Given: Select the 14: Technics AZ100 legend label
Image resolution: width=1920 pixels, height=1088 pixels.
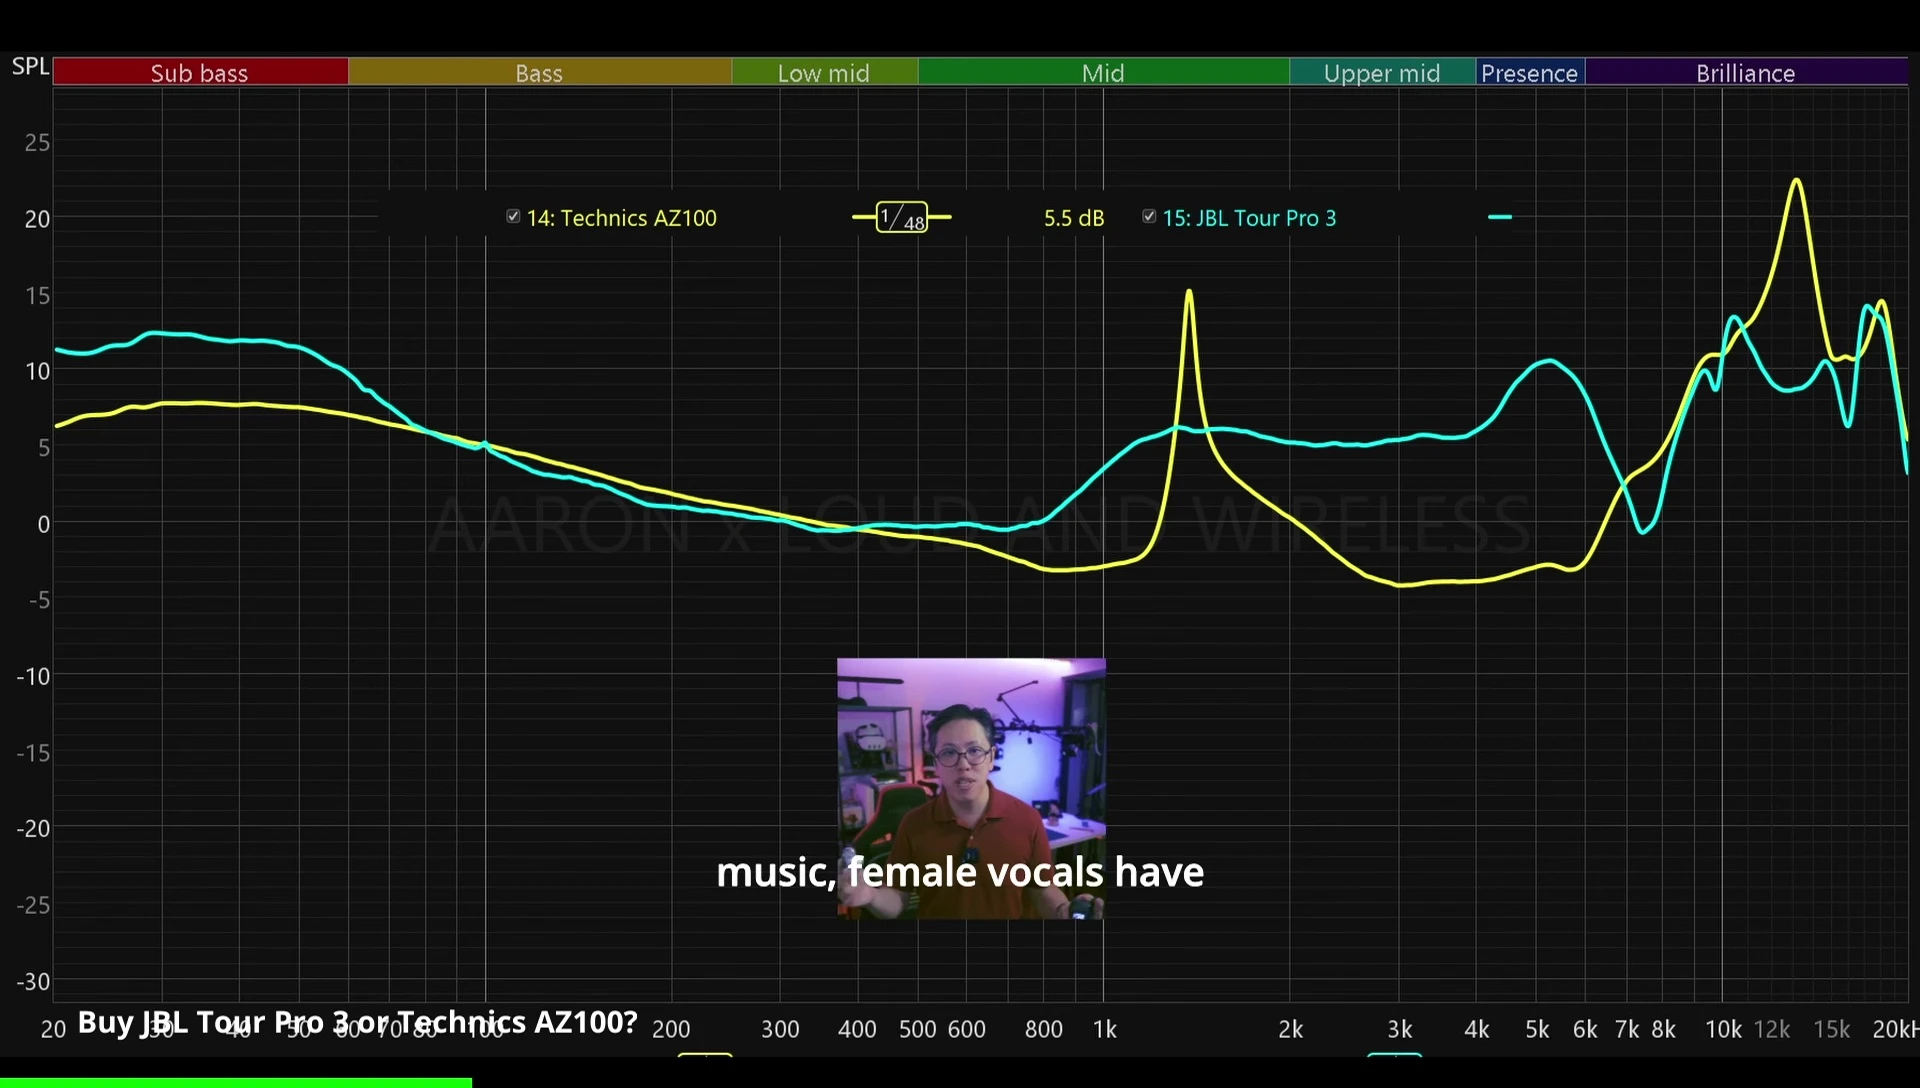Looking at the screenshot, I should 622,218.
